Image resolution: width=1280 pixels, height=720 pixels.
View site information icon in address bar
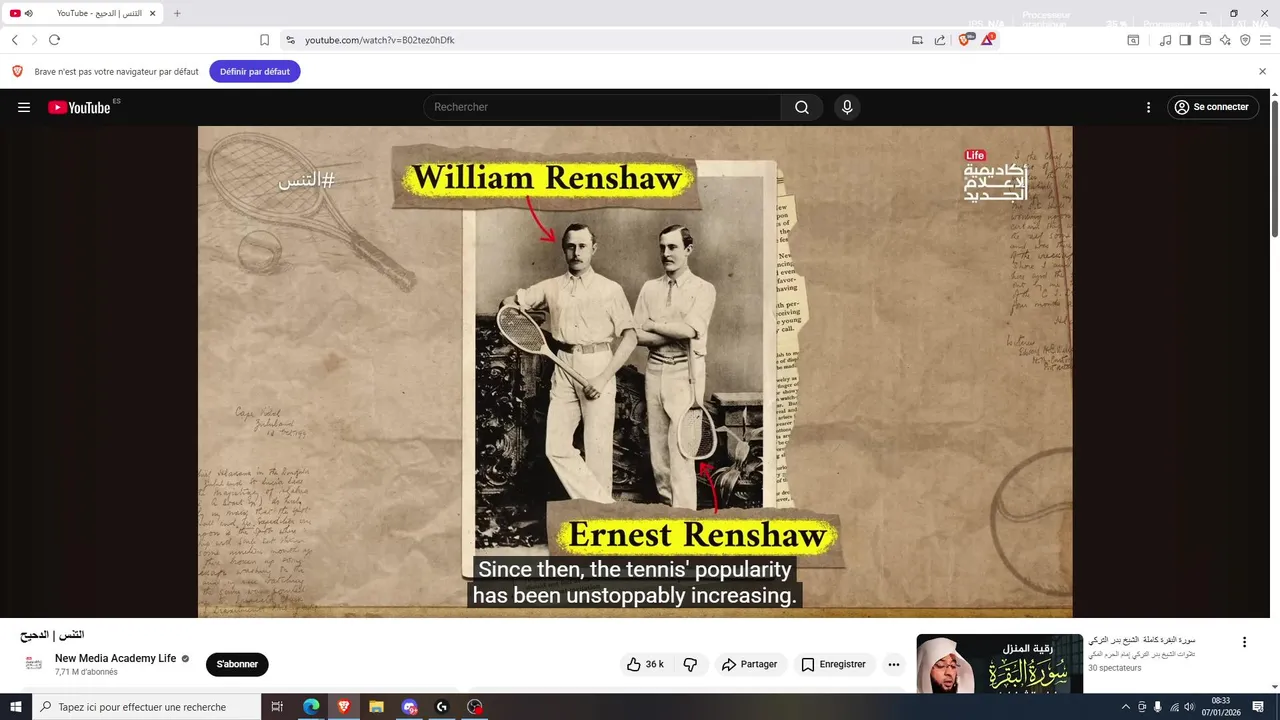tap(290, 40)
